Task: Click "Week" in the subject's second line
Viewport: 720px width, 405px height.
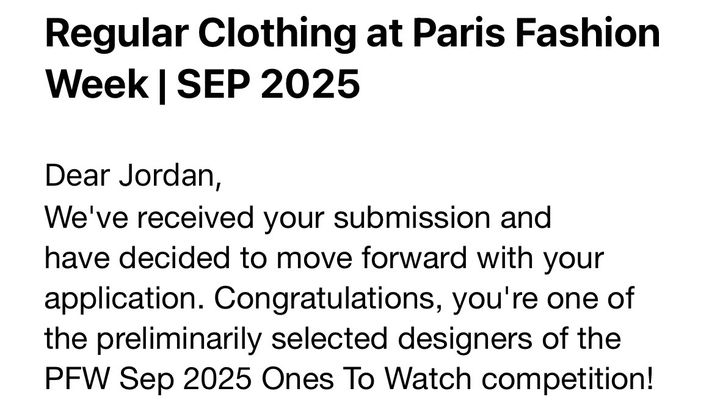Action: [x=97, y=84]
